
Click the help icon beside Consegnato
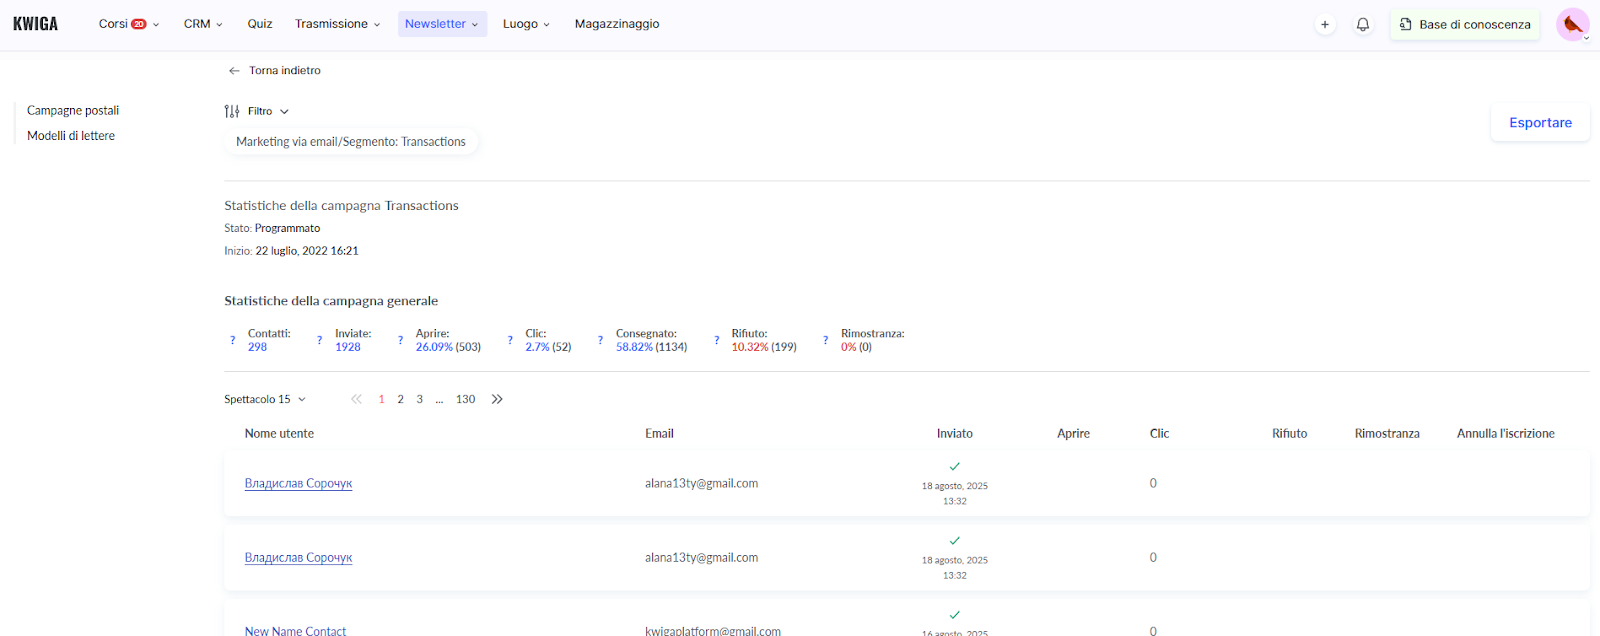click(600, 340)
